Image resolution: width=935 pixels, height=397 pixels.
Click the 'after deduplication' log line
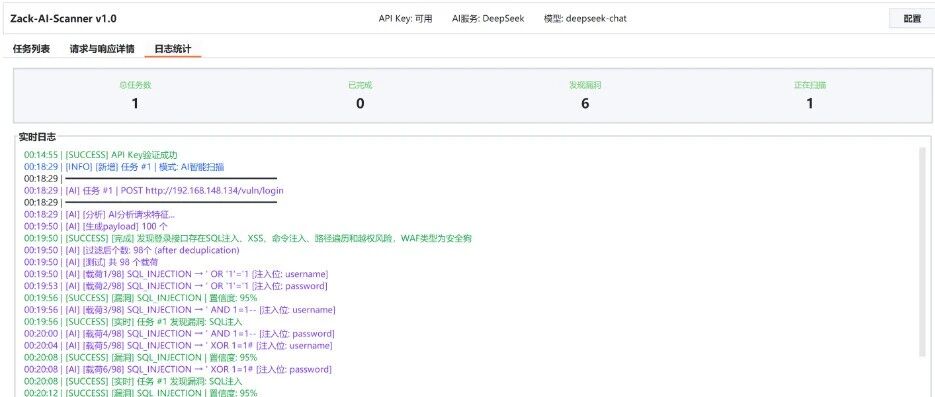(132, 250)
